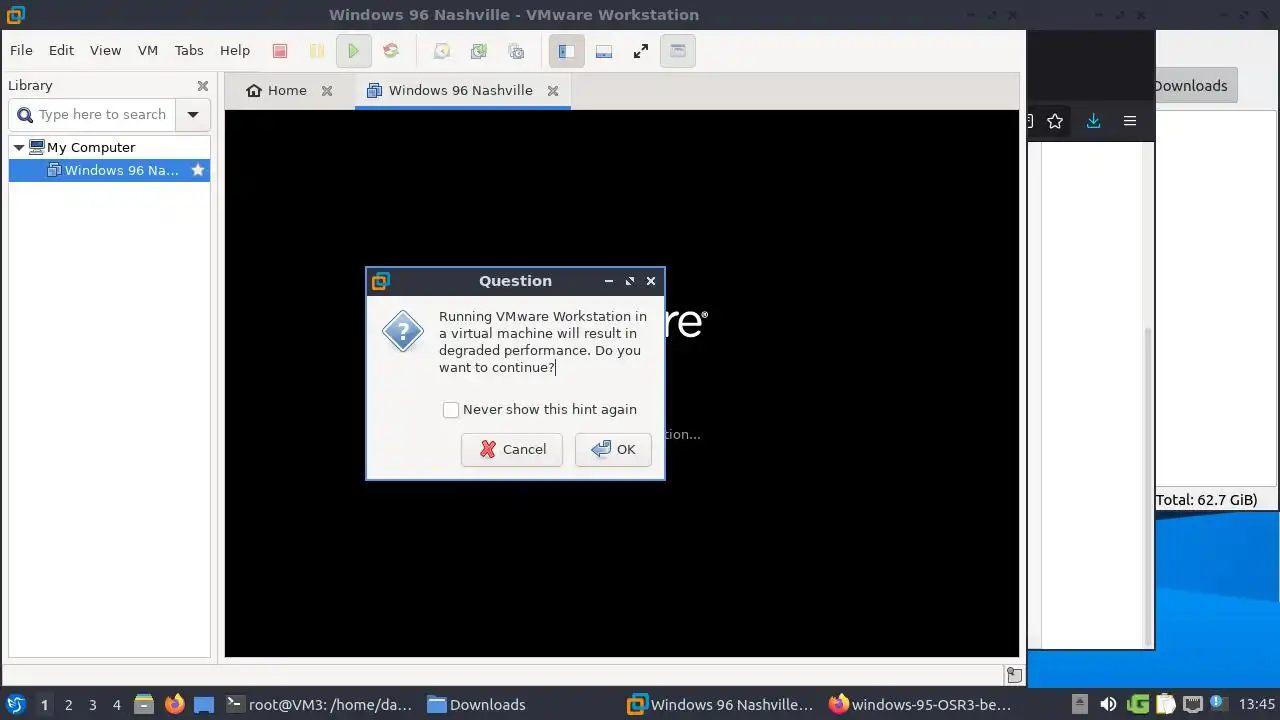Select My Computer in the Library tree
The height and width of the screenshot is (720, 1280).
coord(91,147)
